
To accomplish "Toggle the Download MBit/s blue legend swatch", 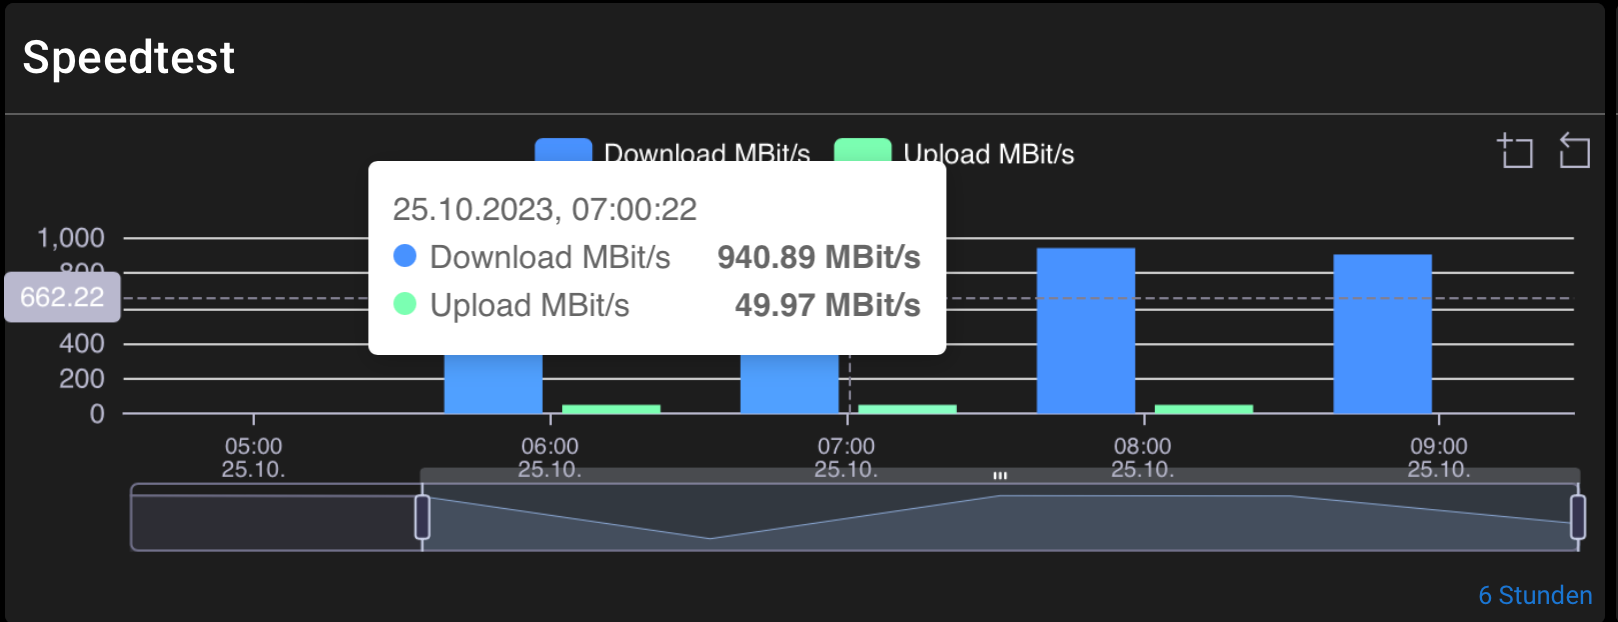I will tap(563, 151).
